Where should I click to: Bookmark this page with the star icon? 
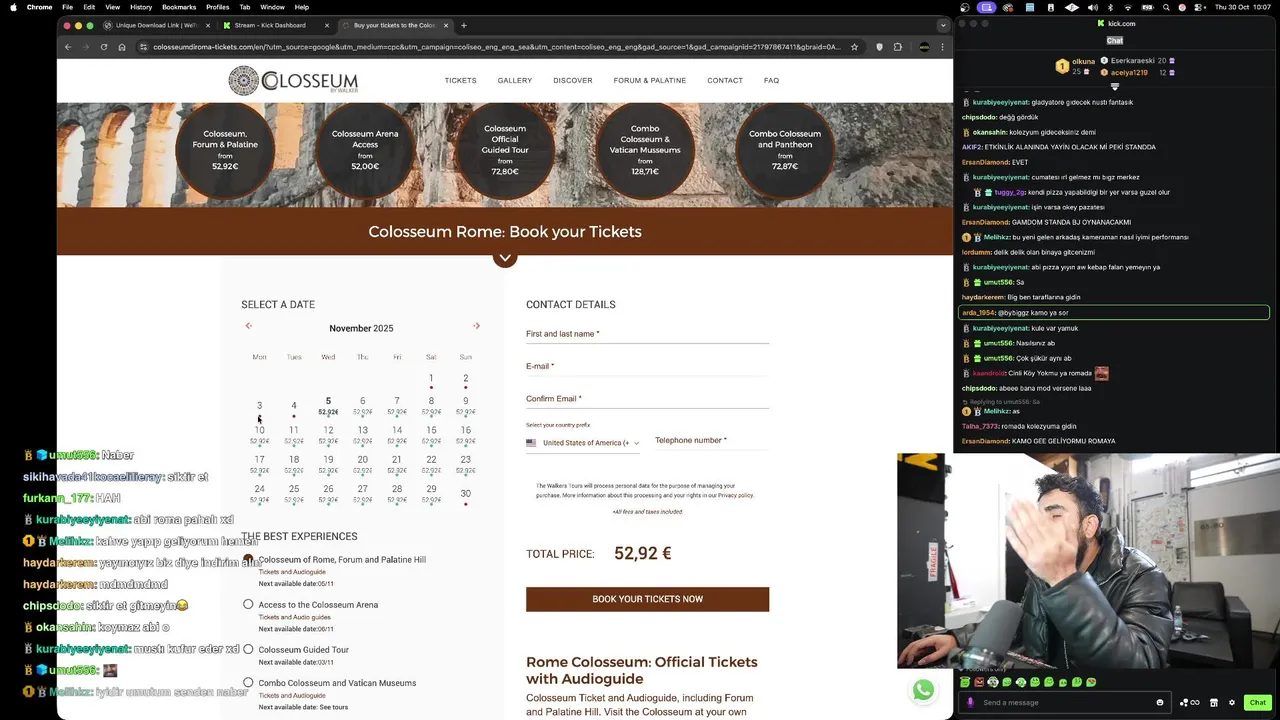point(854,47)
